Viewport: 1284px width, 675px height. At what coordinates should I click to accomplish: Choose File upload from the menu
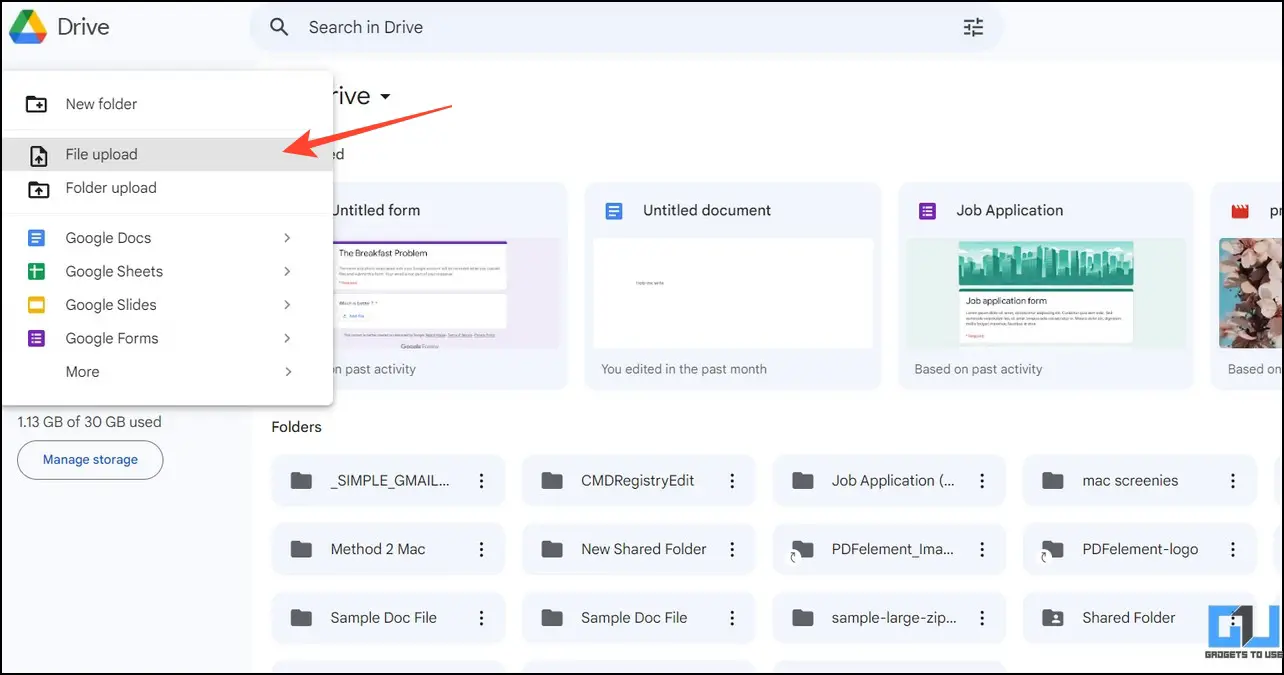coord(167,155)
